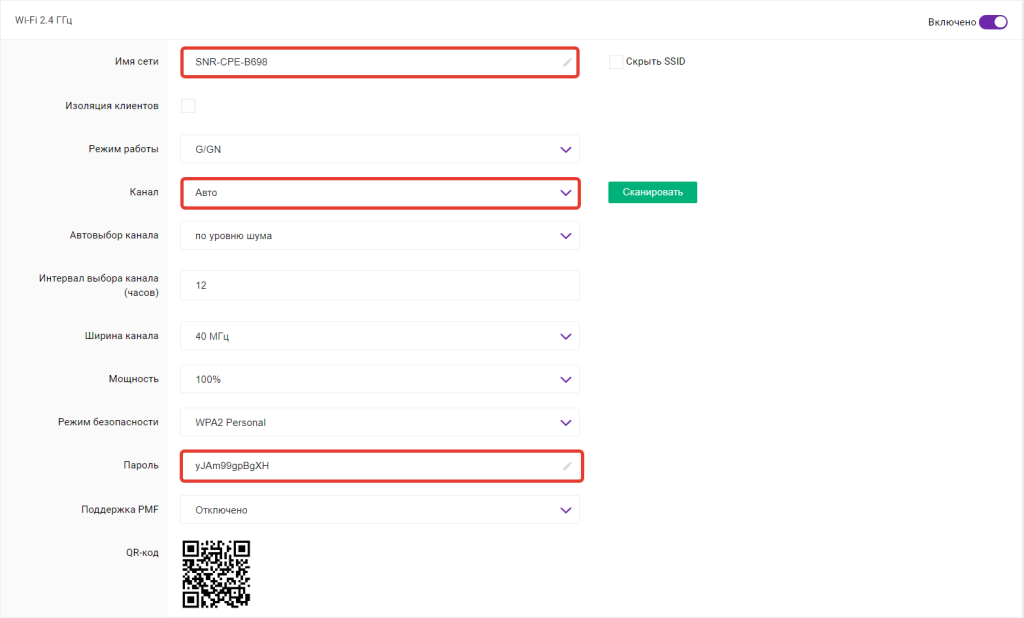This screenshot has width=1024, height=618.
Task: Click the pencil edit icon in password field
Action: 567,466
